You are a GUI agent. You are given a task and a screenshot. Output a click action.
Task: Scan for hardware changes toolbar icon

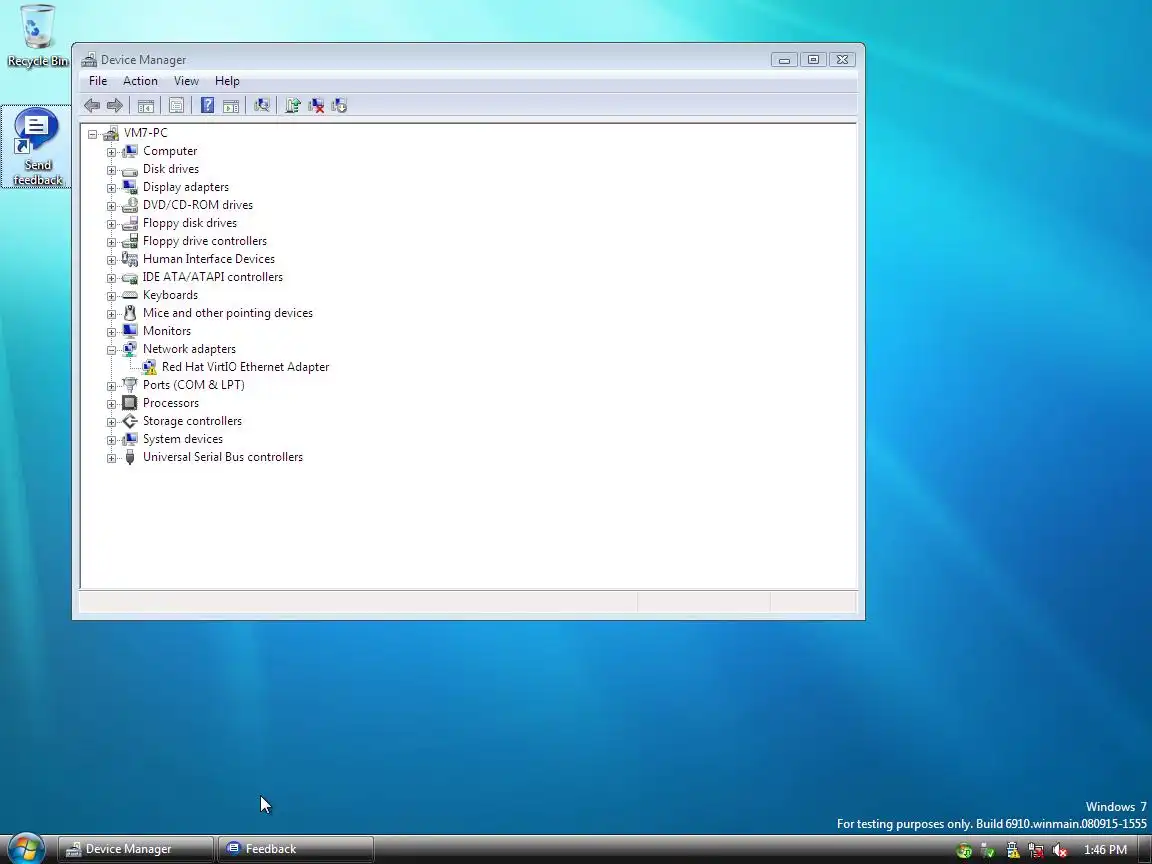(x=262, y=106)
